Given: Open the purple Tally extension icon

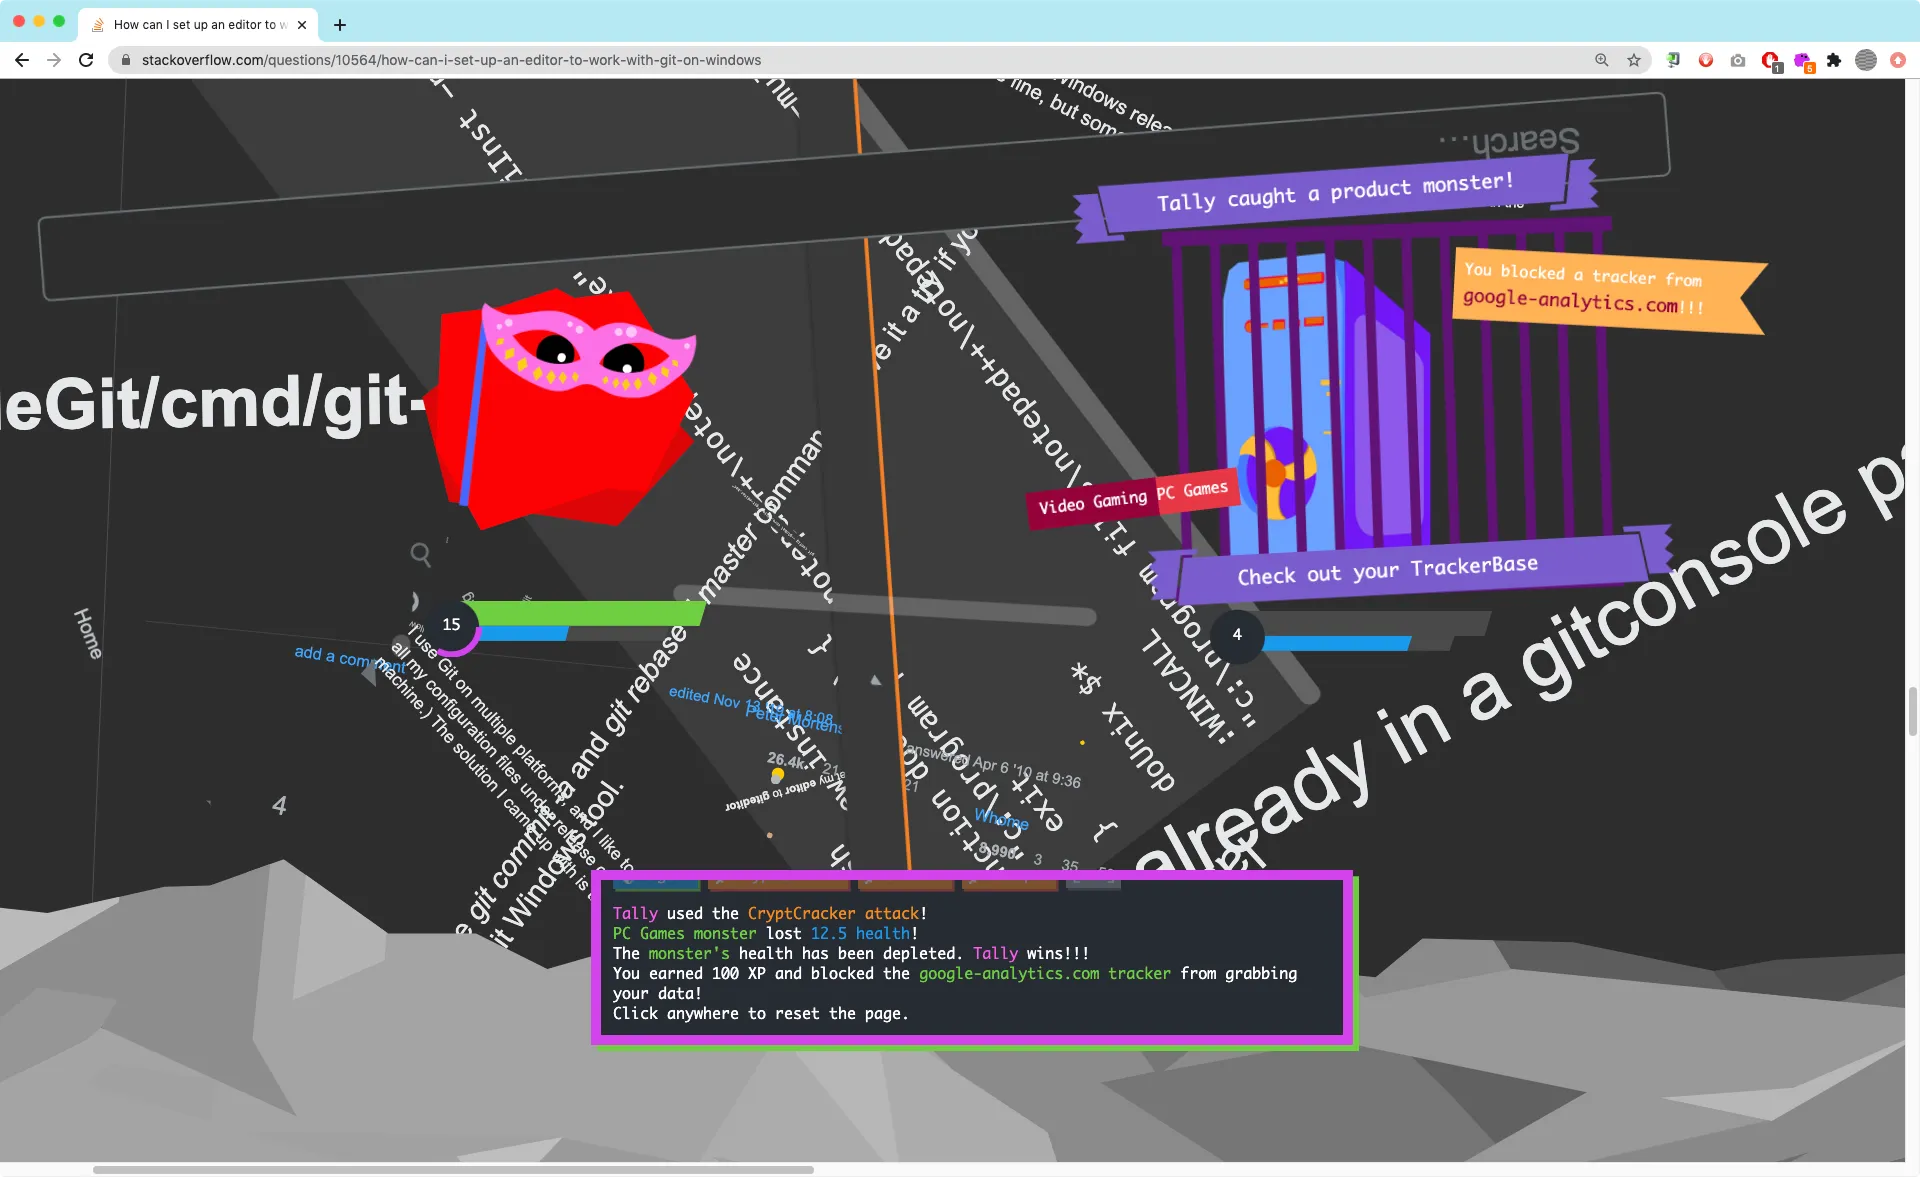Looking at the screenshot, I should pos(1803,61).
